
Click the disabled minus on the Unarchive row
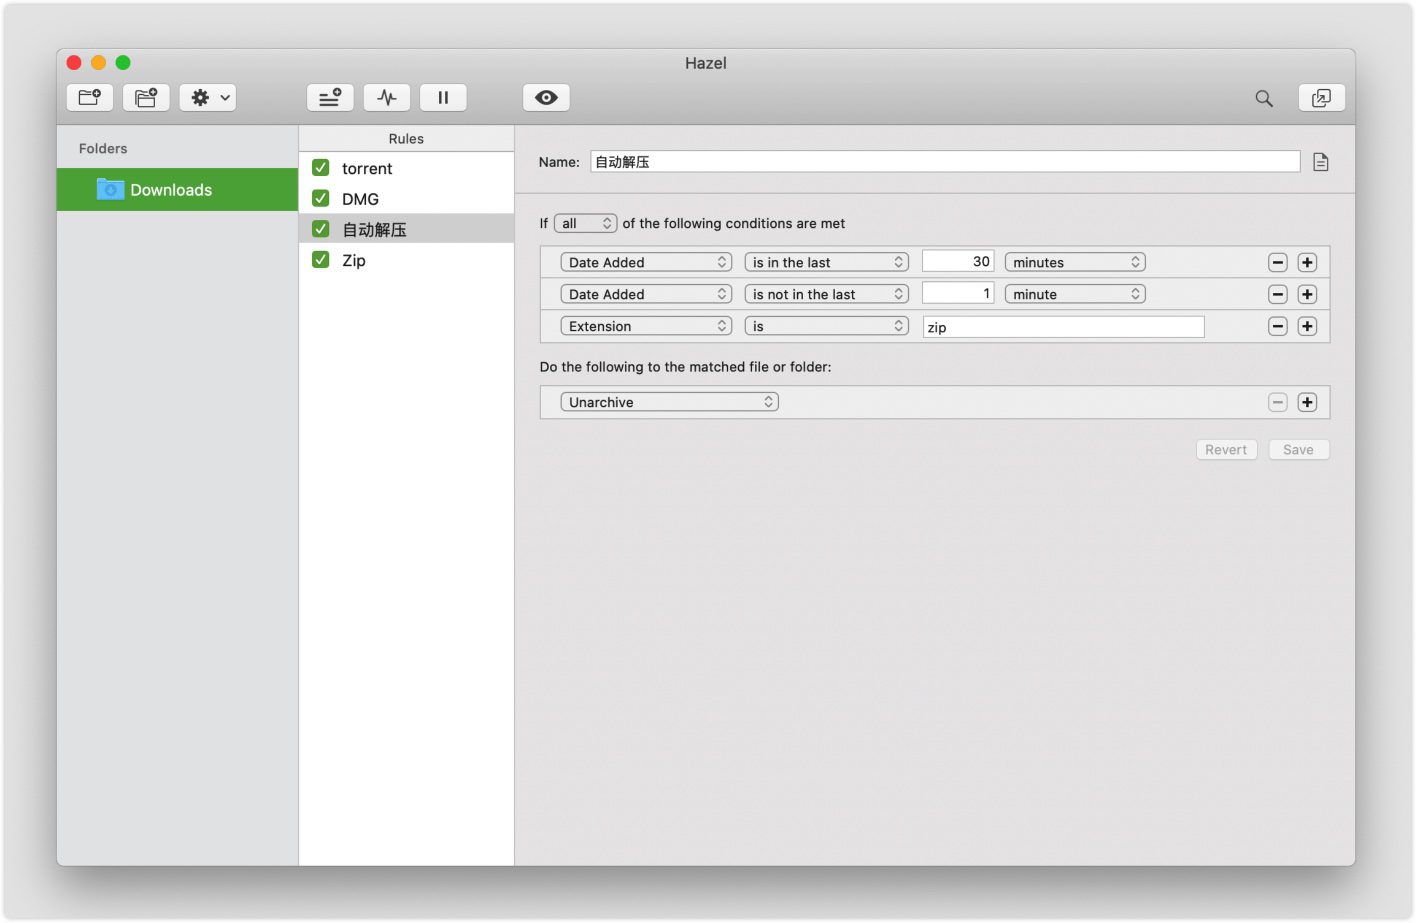[x=1278, y=402]
